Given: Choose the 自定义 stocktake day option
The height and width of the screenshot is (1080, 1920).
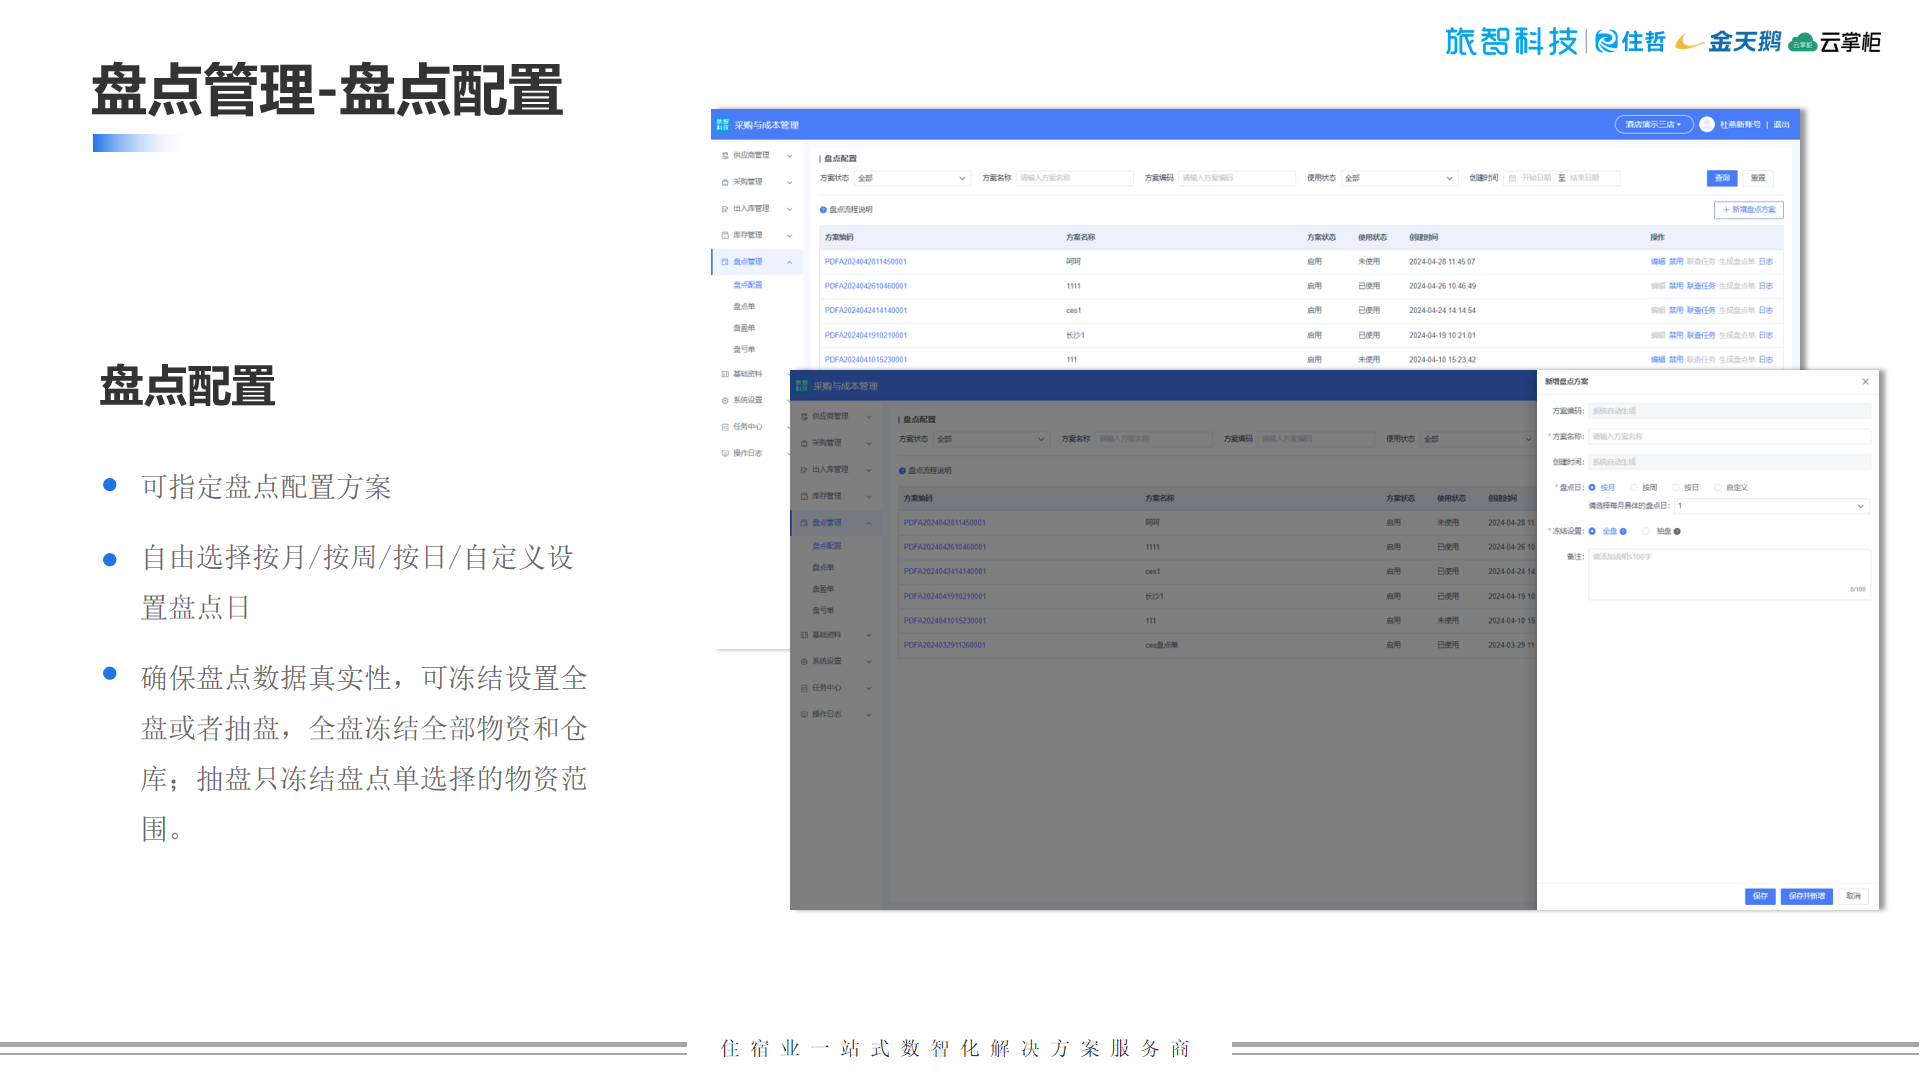Looking at the screenshot, I should coord(1718,488).
